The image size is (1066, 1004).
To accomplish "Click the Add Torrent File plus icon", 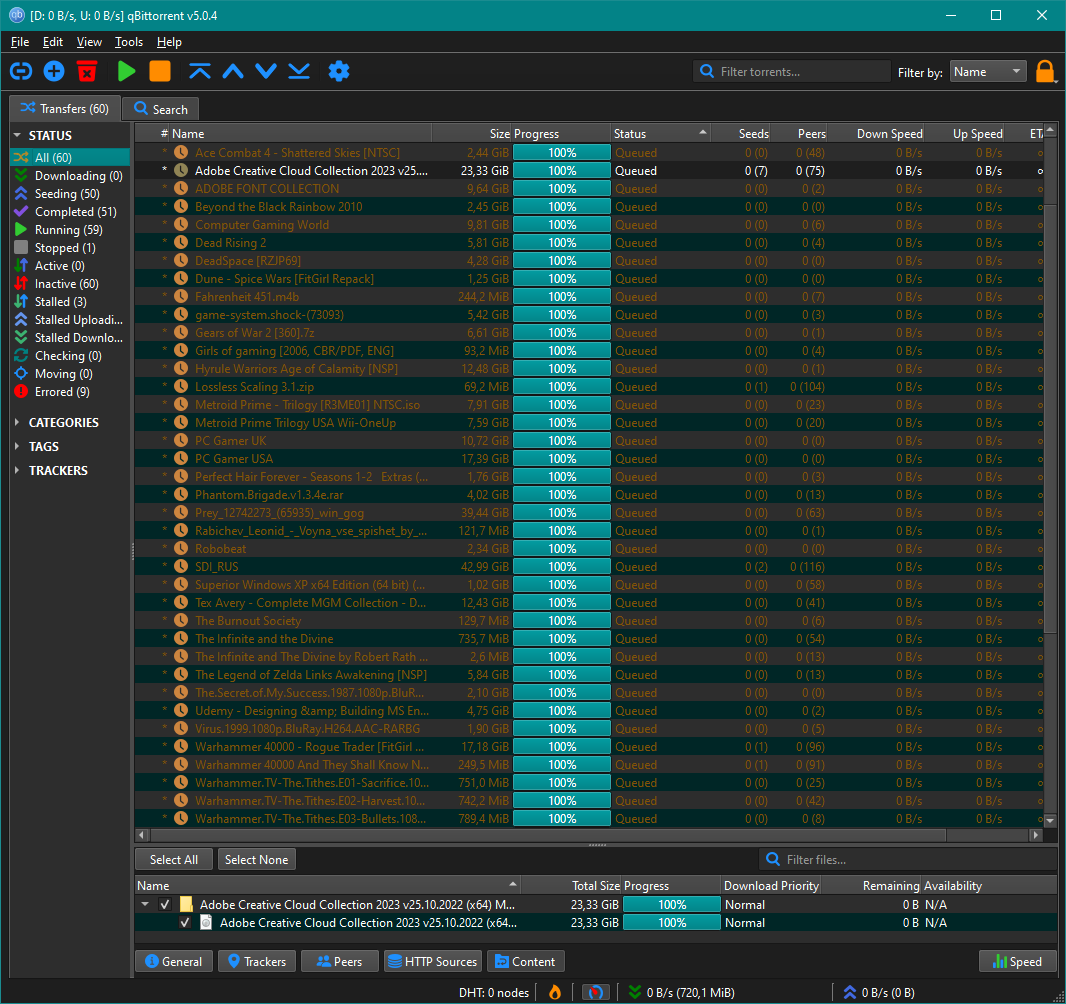I will pyautogui.click(x=54, y=71).
